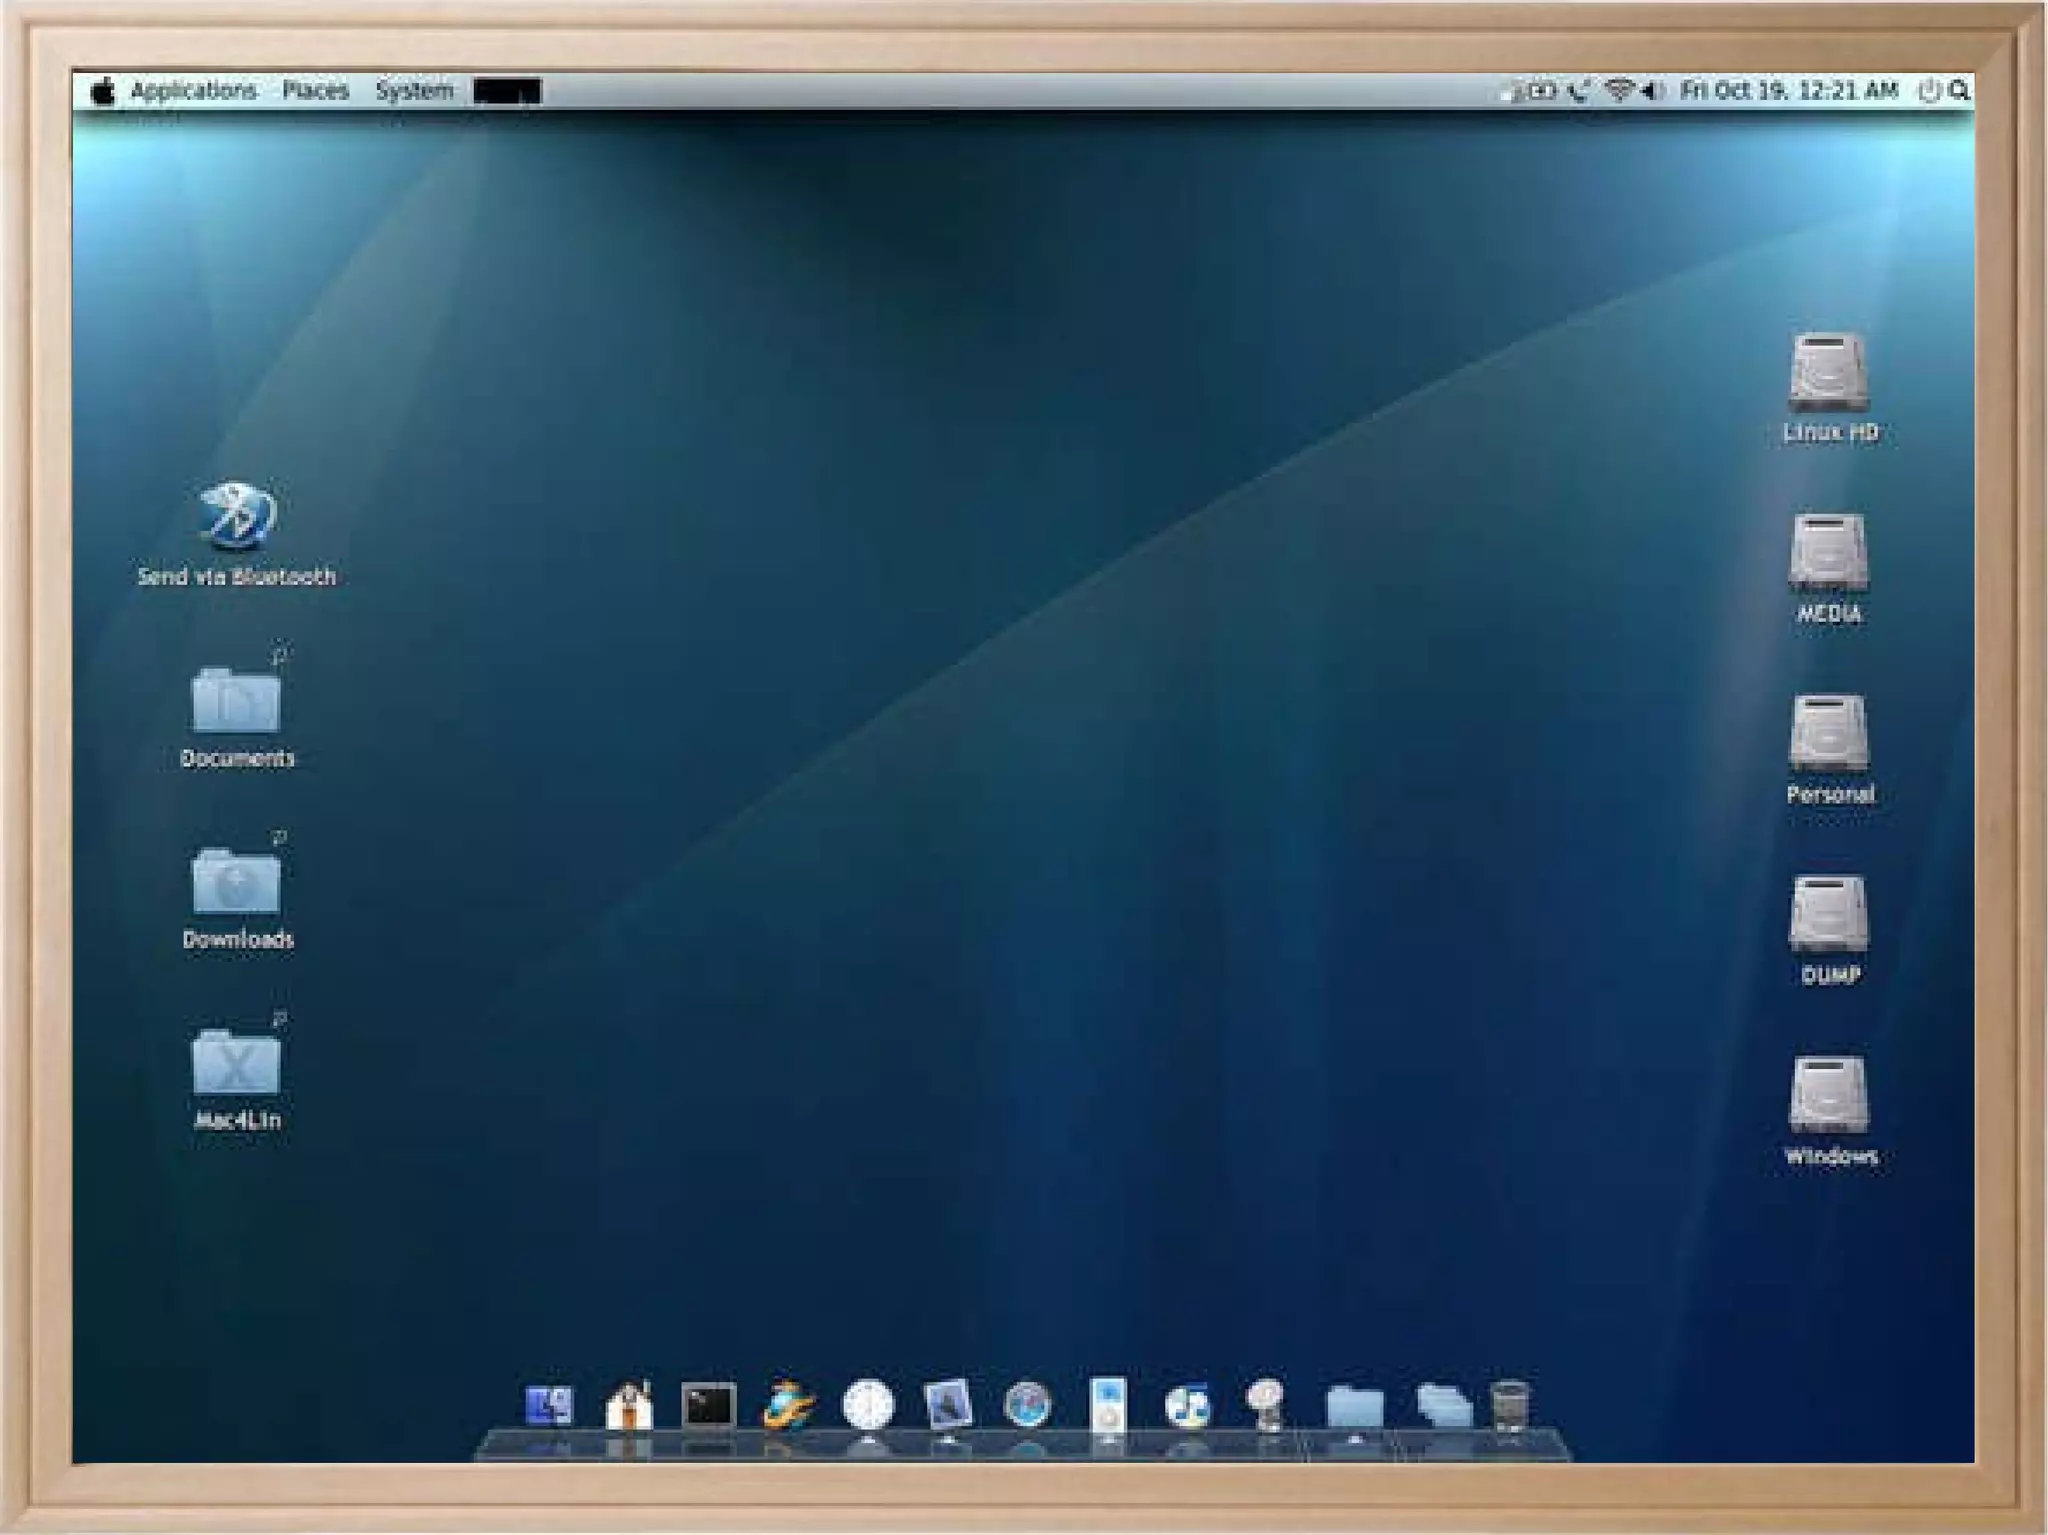Click the Apple logo in top panel
The image size is (2048, 1535).
point(103,91)
